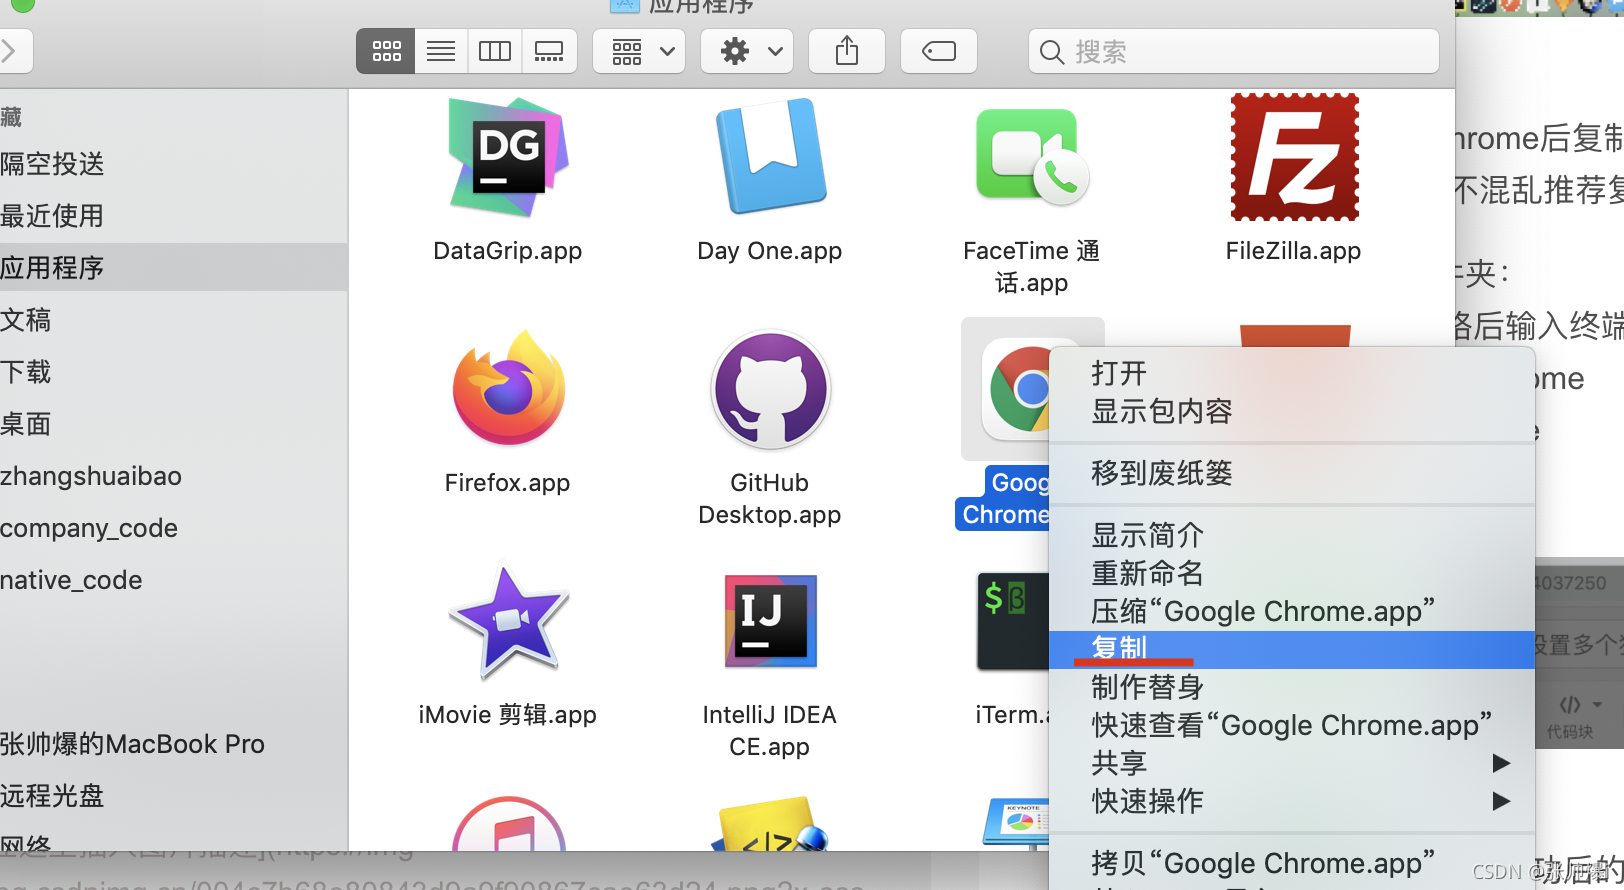The height and width of the screenshot is (890, 1624).
Task: Open 文稿 in the sidebar
Action: coord(26,320)
